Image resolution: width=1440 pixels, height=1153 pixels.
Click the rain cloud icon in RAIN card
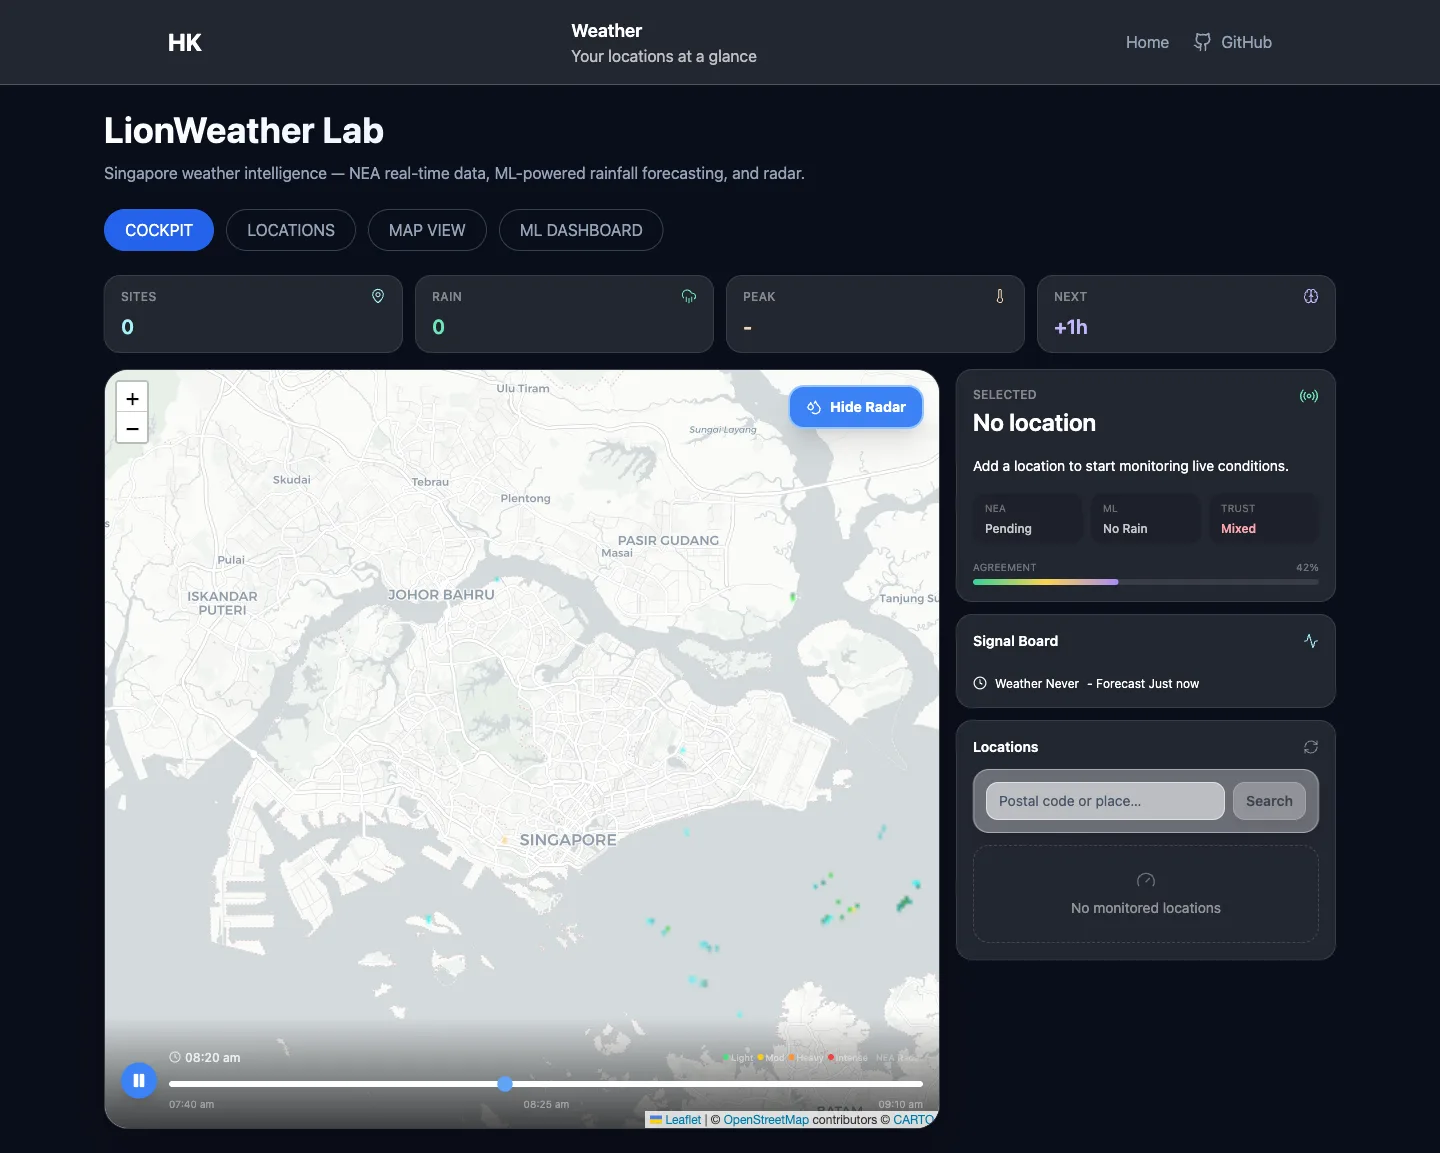tap(689, 296)
